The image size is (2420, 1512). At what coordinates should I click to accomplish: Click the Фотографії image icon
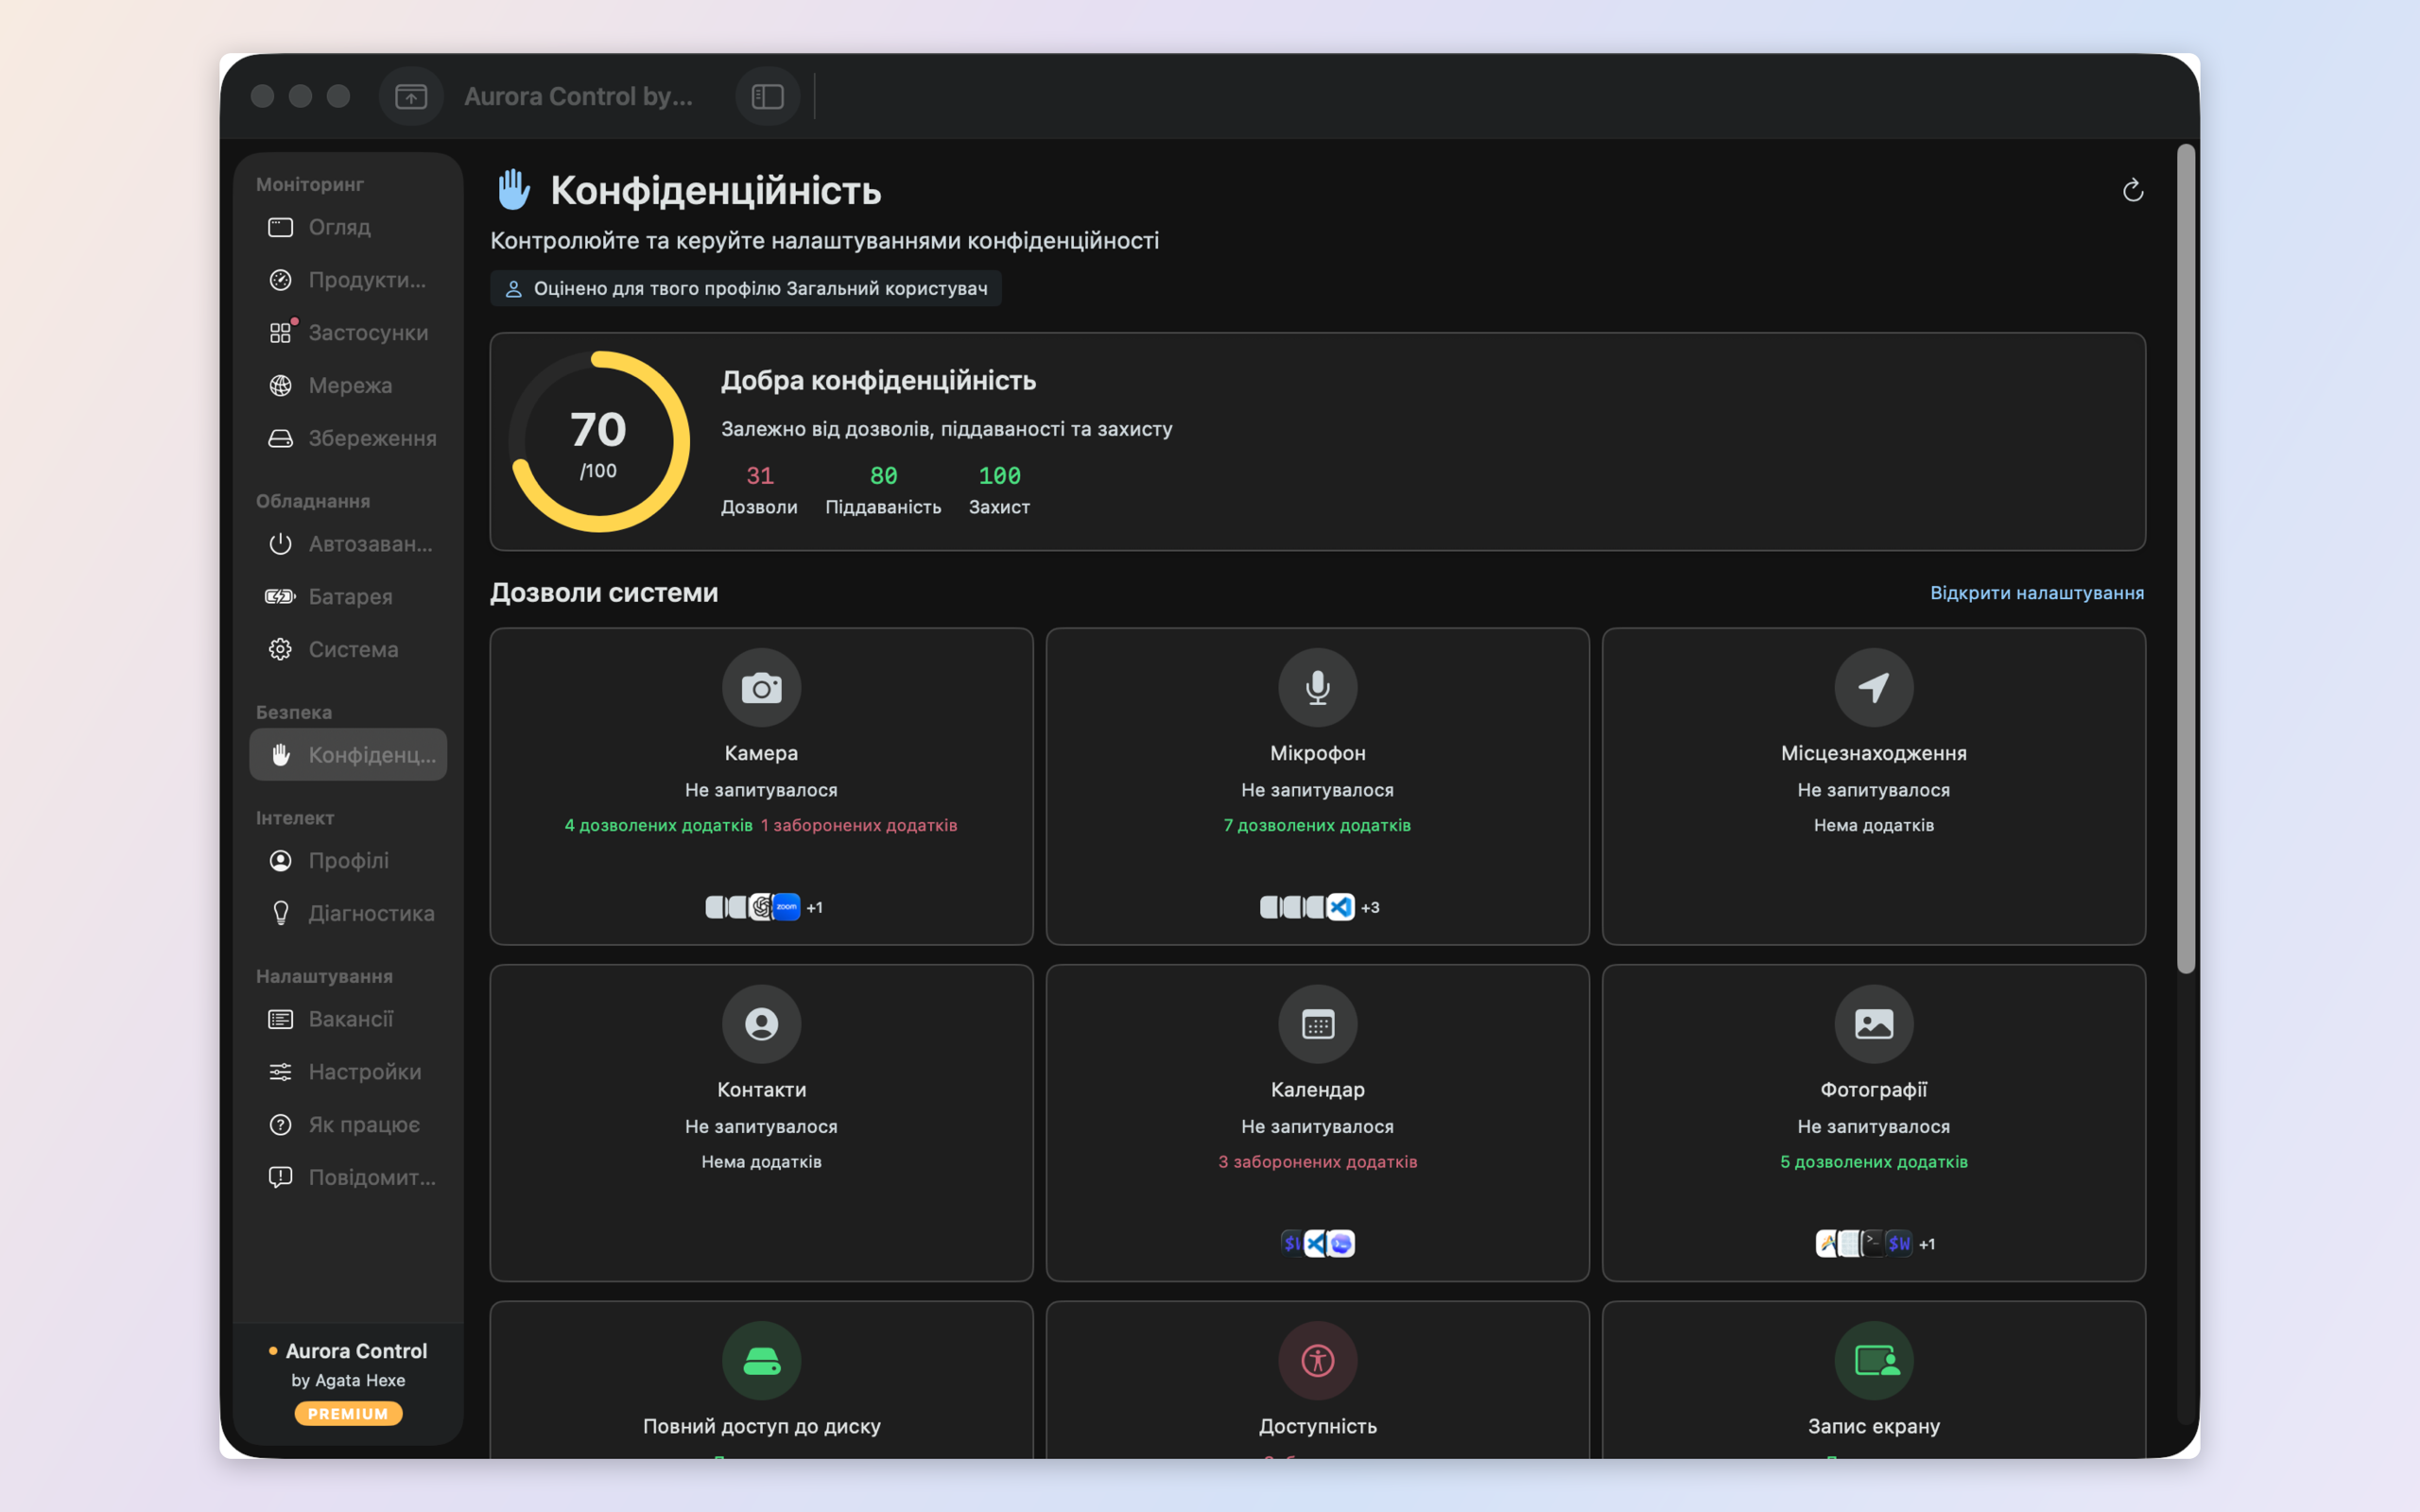pos(1873,1024)
